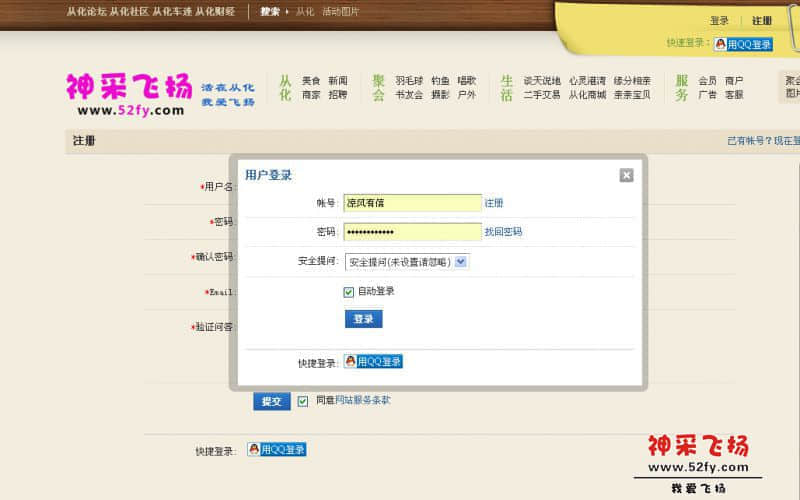Open 从化财经 in the top bar
The height and width of the screenshot is (500, 800).
point(215,11)
